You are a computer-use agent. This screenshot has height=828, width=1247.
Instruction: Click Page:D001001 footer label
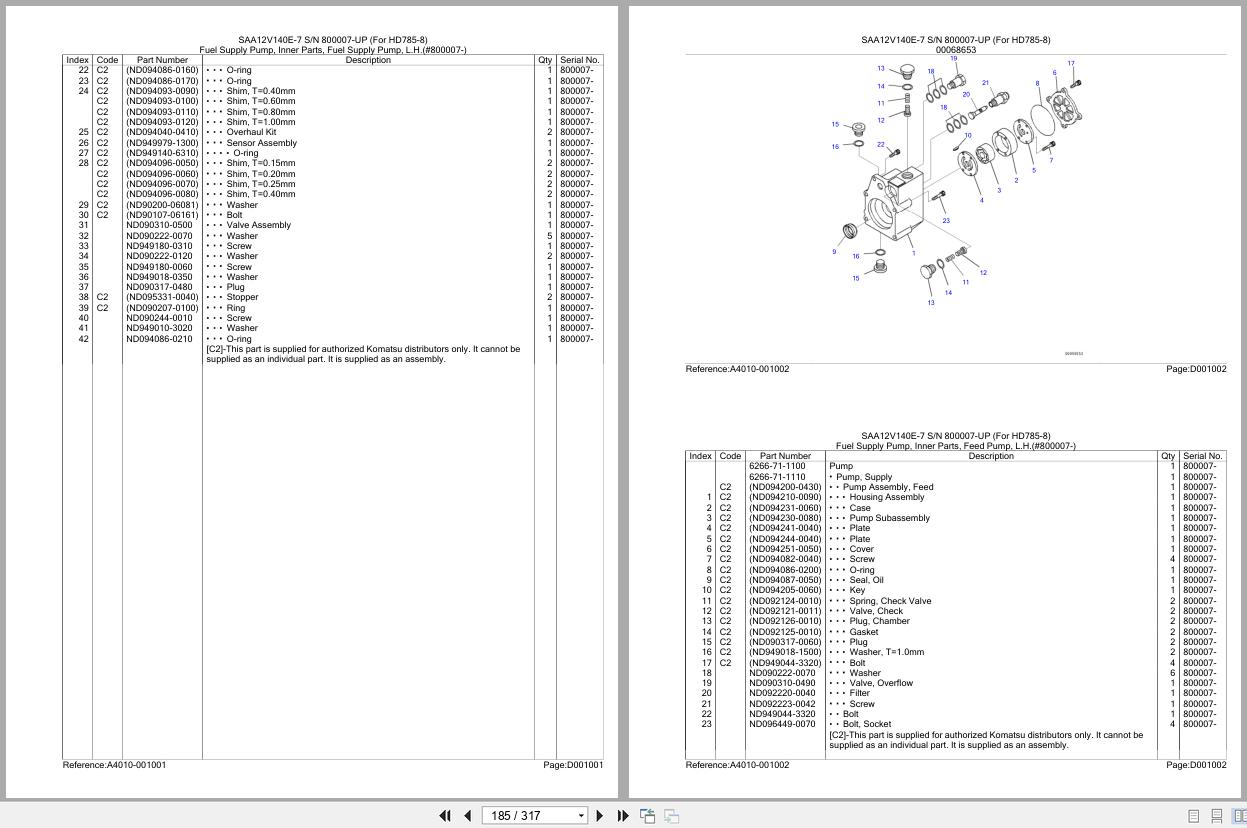pos(573,765)
